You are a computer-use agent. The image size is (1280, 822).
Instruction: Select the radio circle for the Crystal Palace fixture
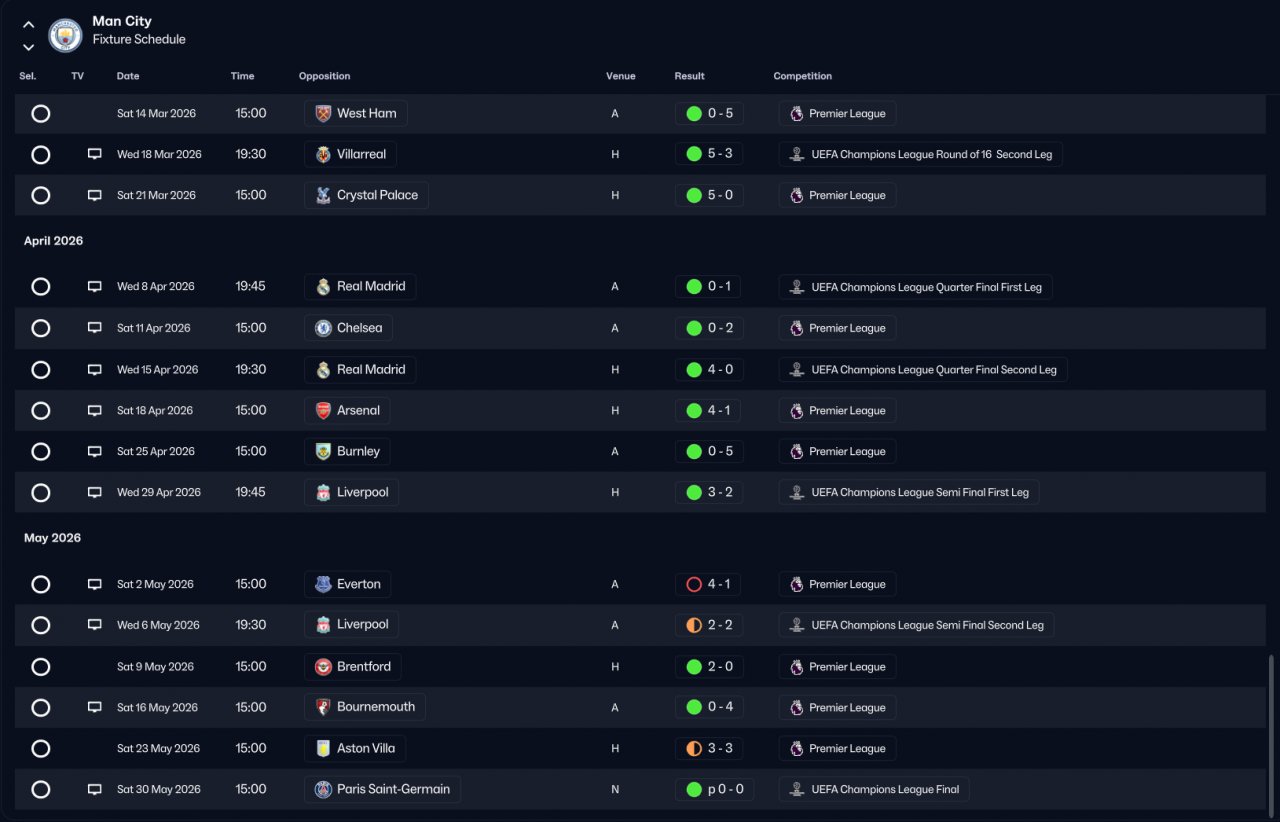(x=41, y=195)
